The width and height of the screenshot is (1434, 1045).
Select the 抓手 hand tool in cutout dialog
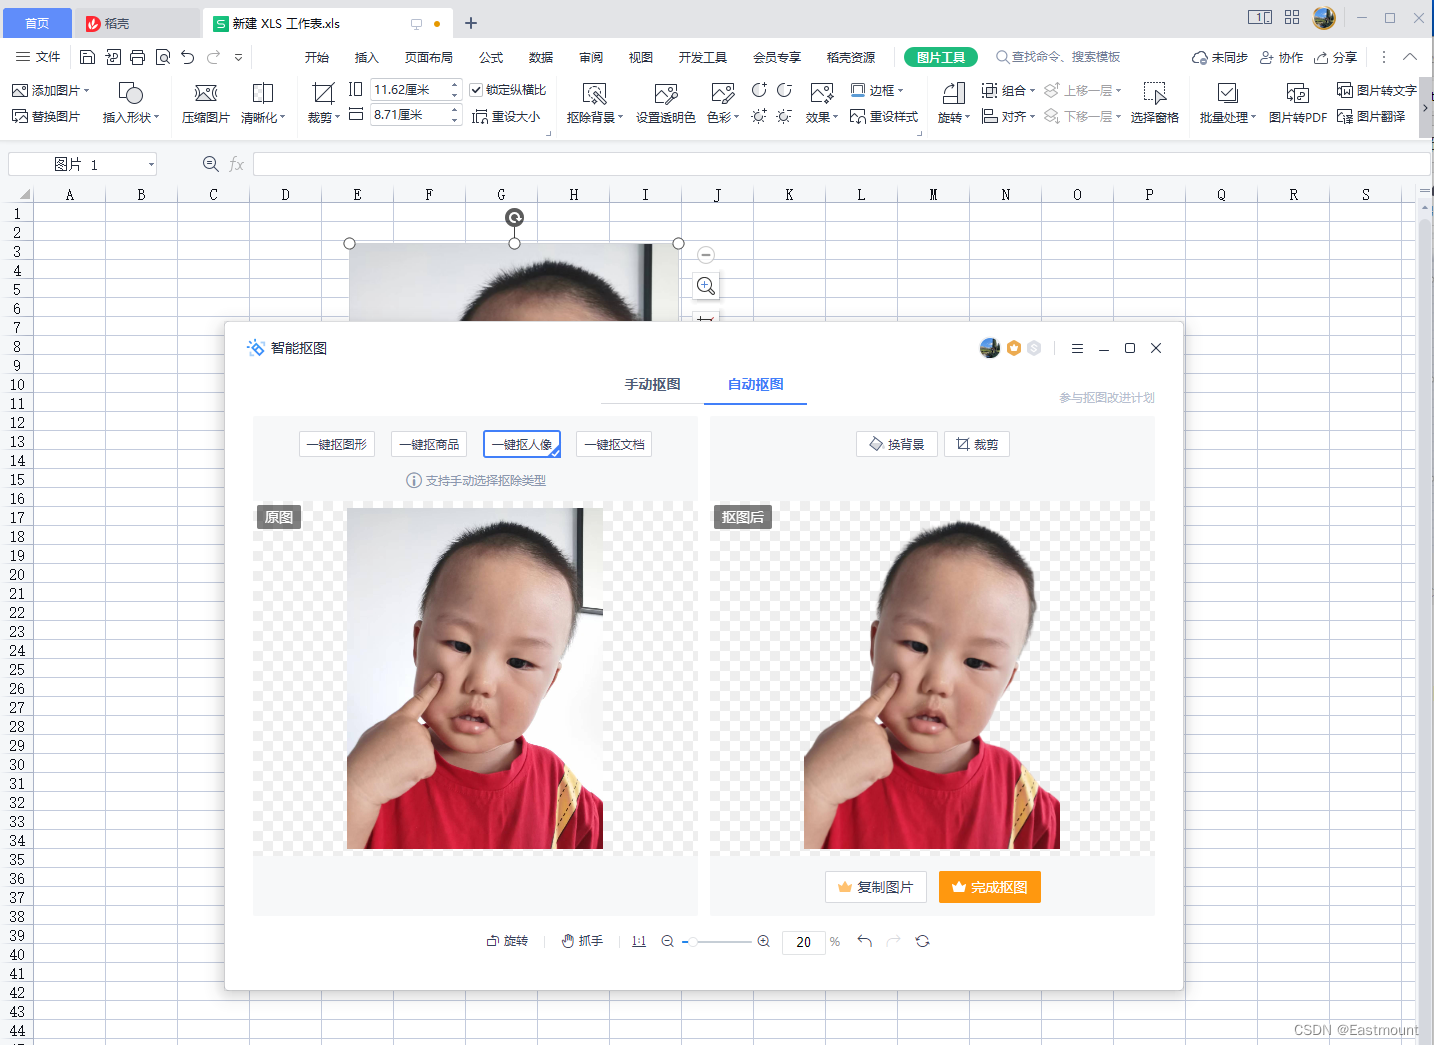click(x=582, y=941)
